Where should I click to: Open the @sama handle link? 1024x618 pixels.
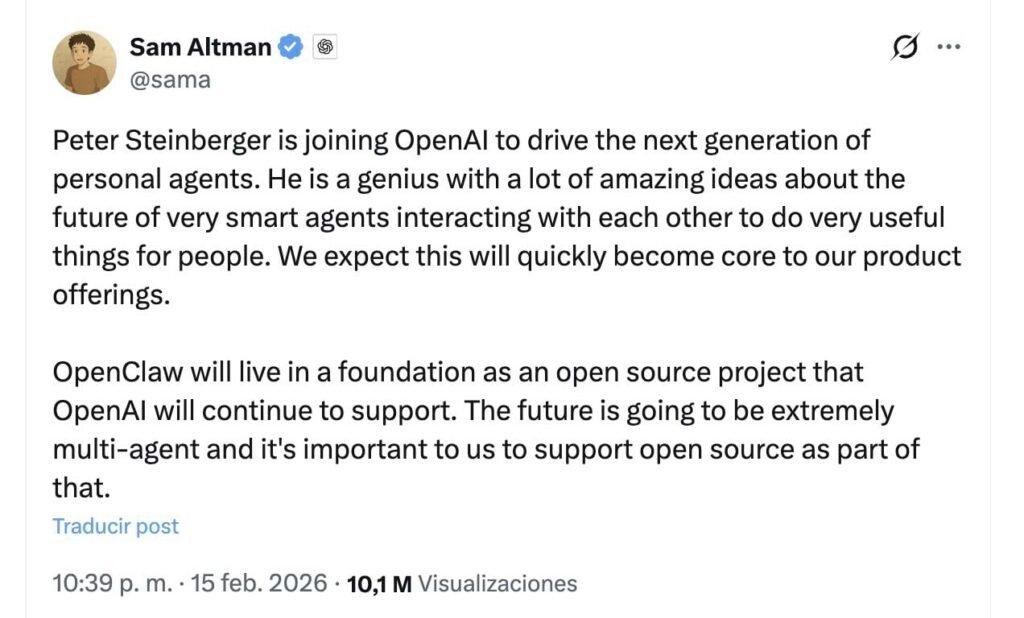click(x=170, y=80)
